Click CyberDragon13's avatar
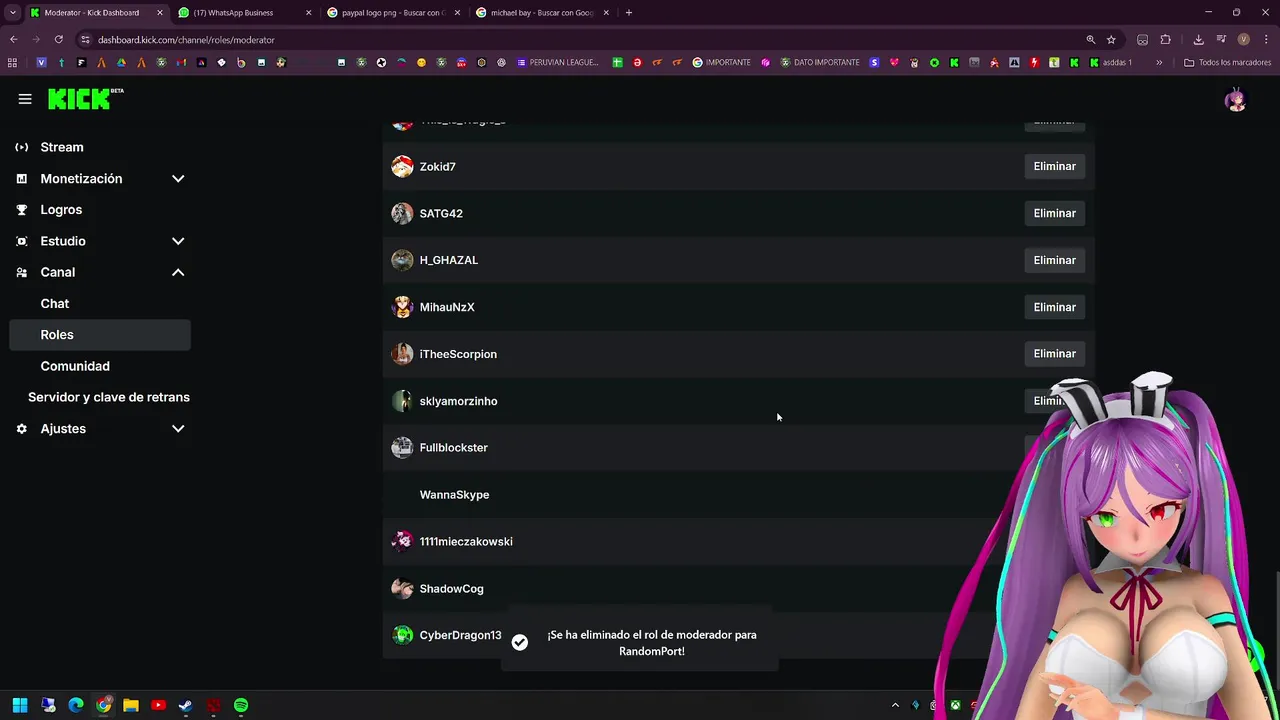 402,635
